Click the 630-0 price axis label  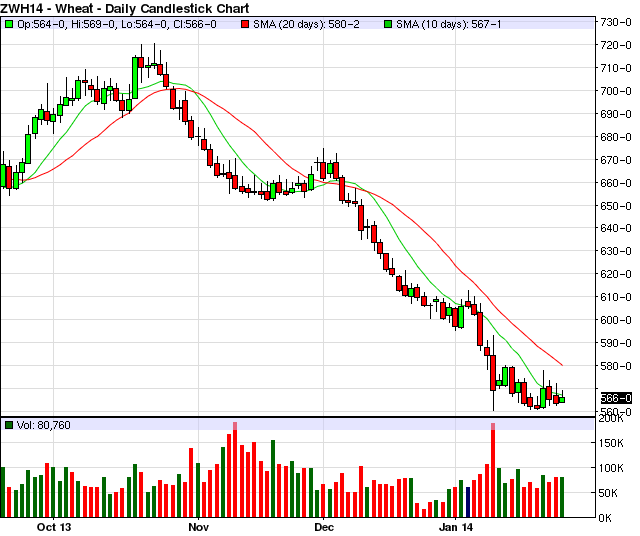click(x=616, y=251)
